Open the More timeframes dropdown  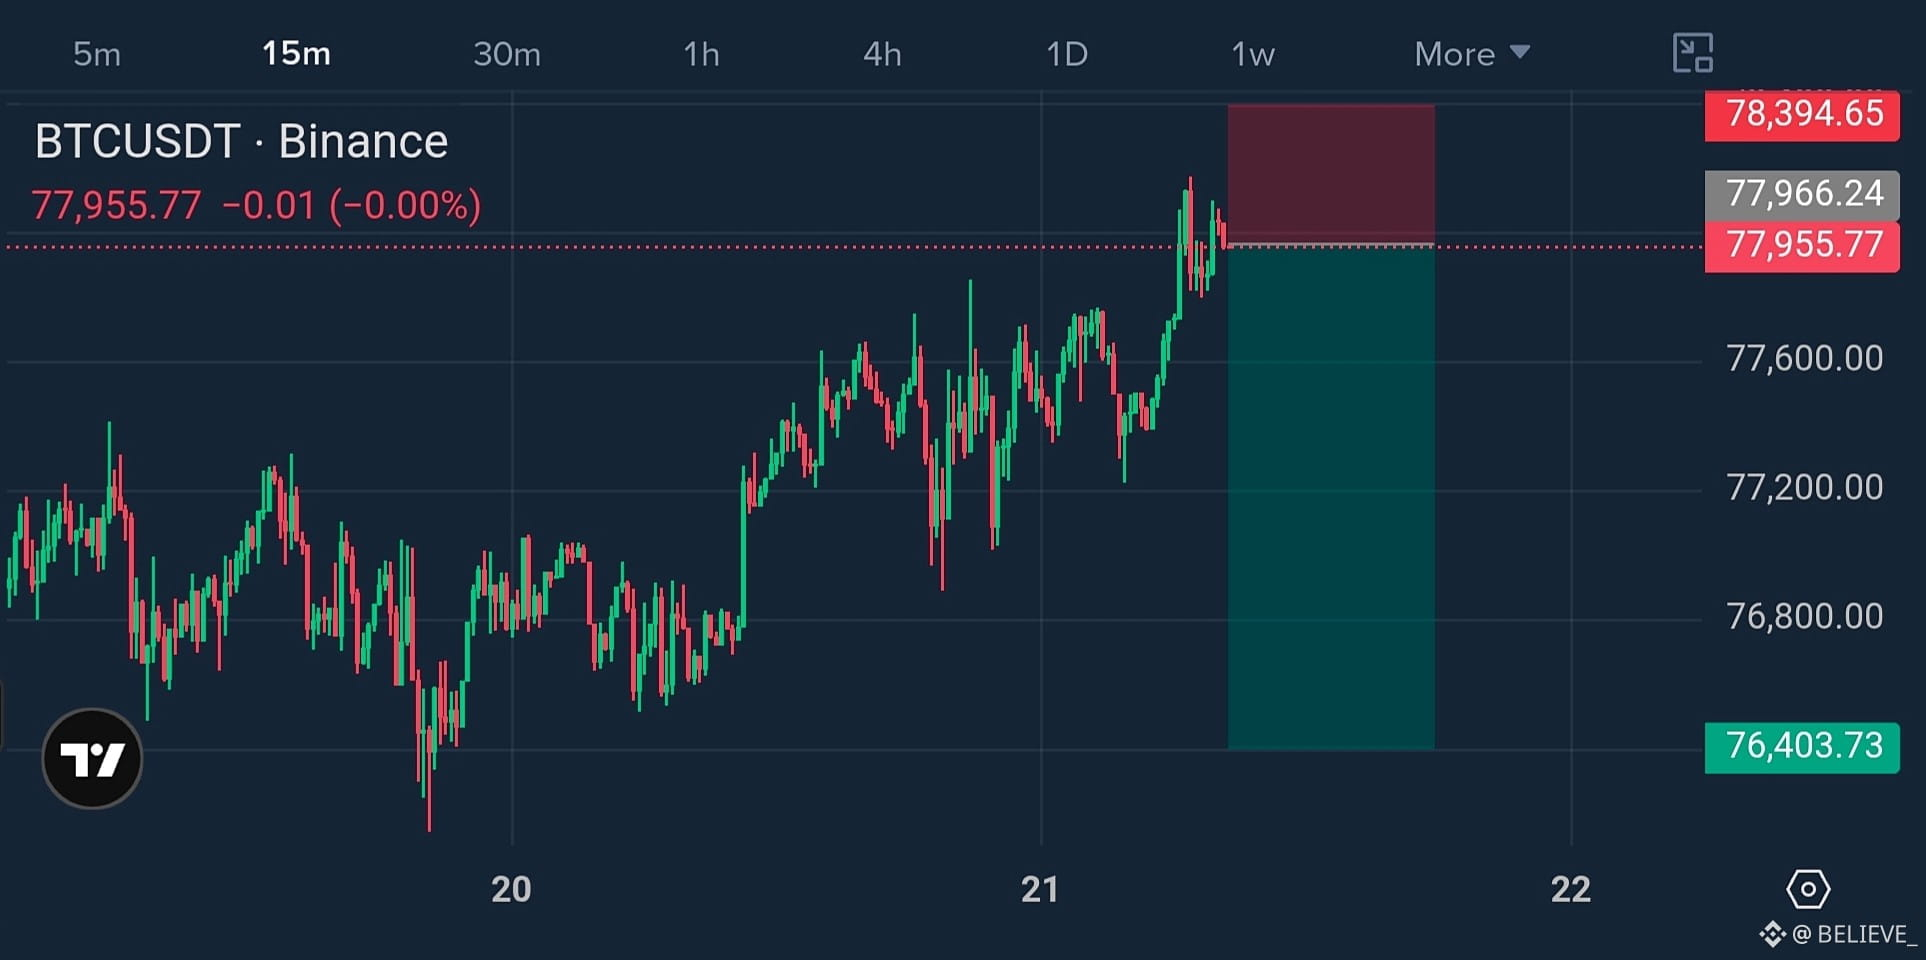[x=1472, y=54]
